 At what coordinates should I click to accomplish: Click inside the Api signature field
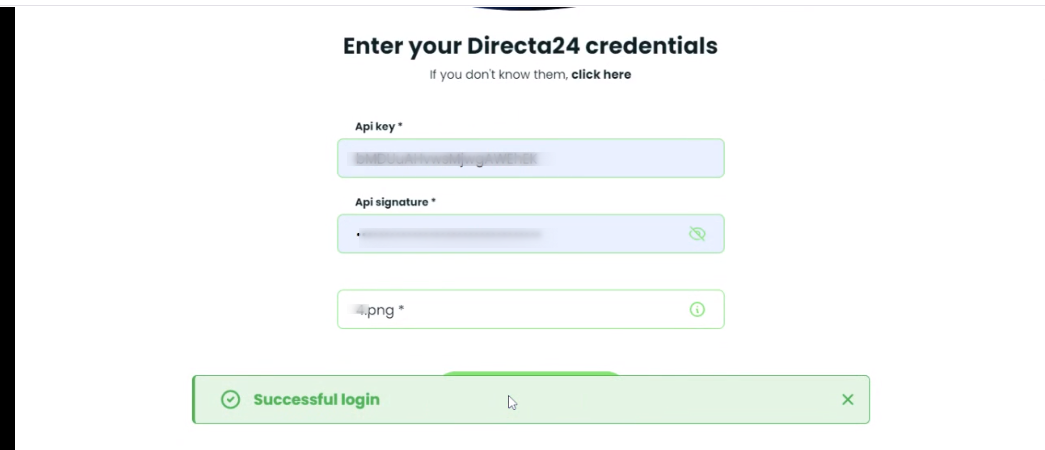coord(510,234)
